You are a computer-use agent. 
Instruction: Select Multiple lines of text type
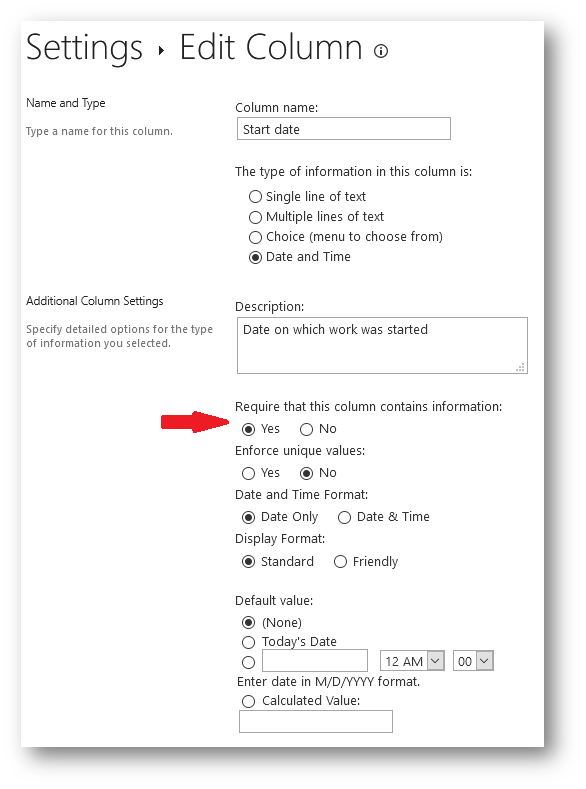256,217
